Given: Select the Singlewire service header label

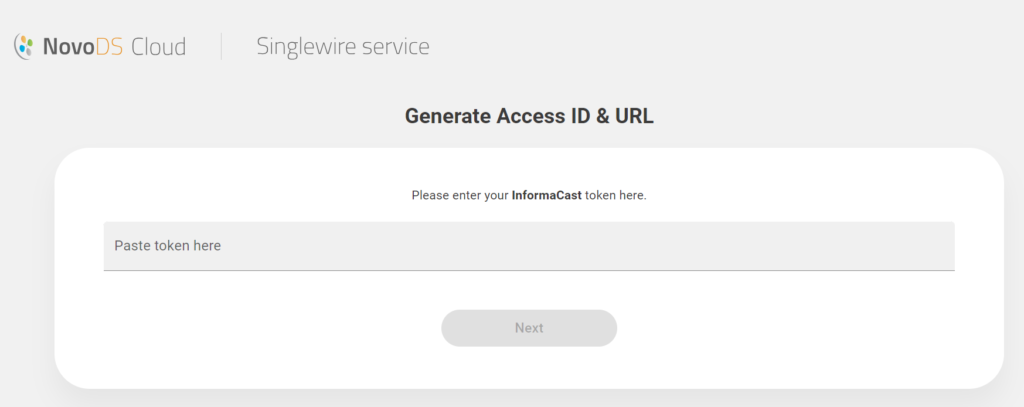Looking at the screenshot, I should pos(343,47).
